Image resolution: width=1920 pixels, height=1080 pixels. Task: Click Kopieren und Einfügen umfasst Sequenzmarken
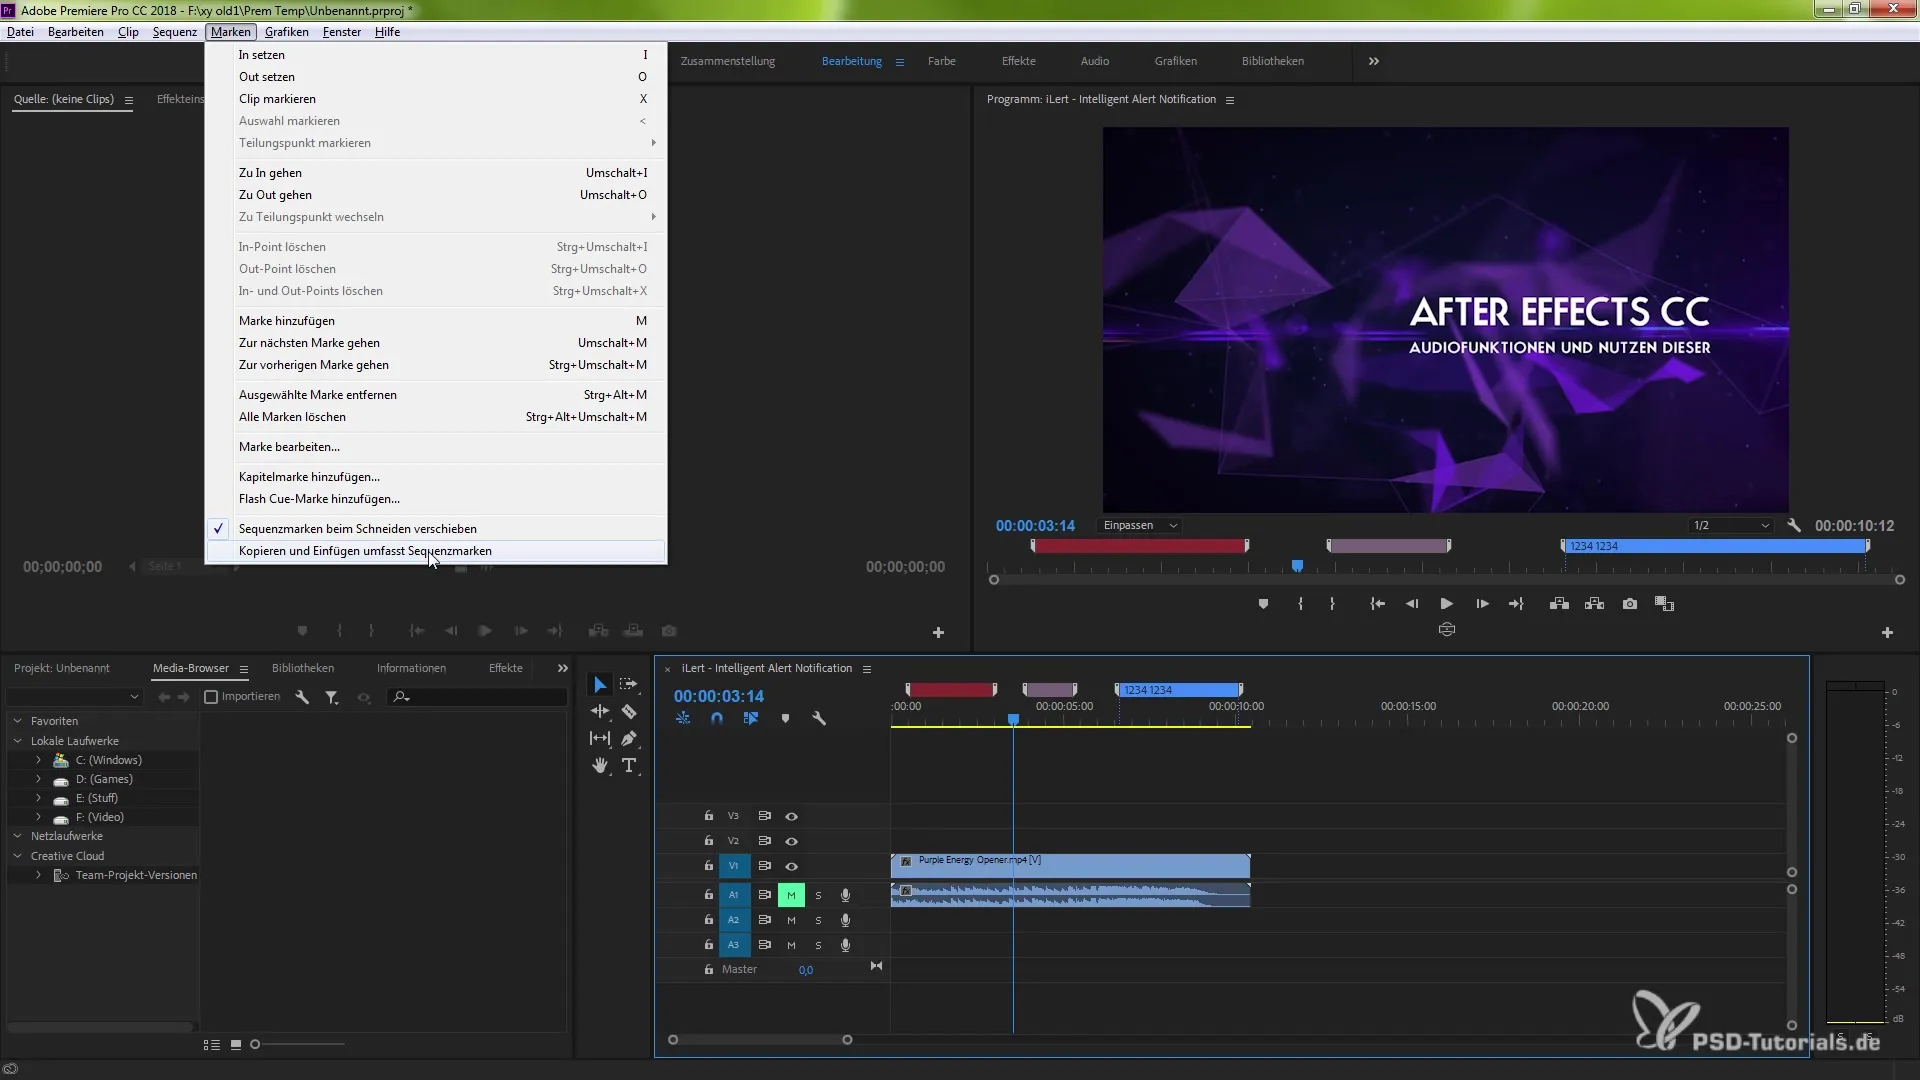click(436, 551)
